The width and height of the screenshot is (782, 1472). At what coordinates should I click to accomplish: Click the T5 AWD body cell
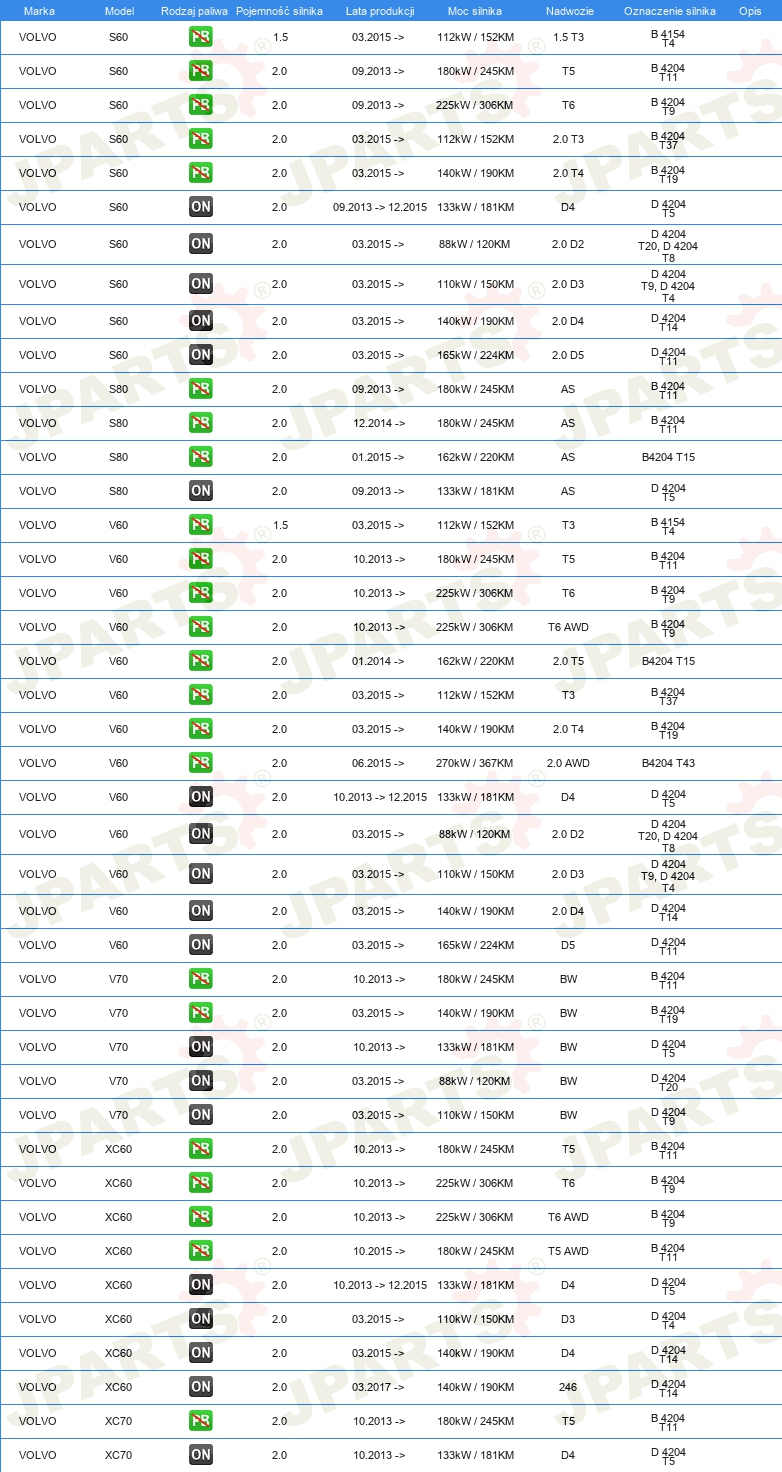[568, 1251]
